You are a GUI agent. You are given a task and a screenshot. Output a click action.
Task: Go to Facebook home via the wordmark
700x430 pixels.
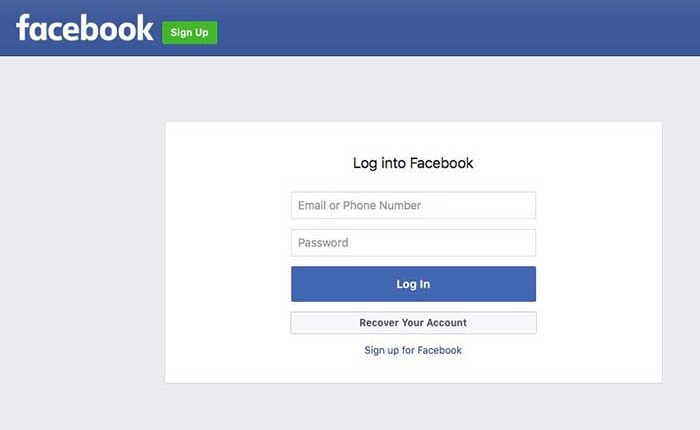point(84,28)
